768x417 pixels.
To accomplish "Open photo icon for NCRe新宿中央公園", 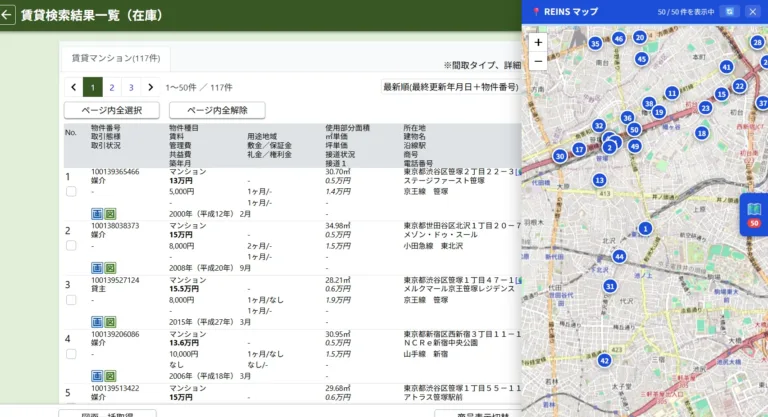I will click(97, 376).
